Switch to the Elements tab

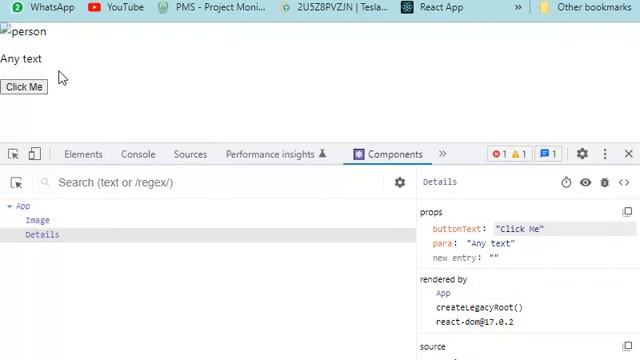tap(83, 154)
